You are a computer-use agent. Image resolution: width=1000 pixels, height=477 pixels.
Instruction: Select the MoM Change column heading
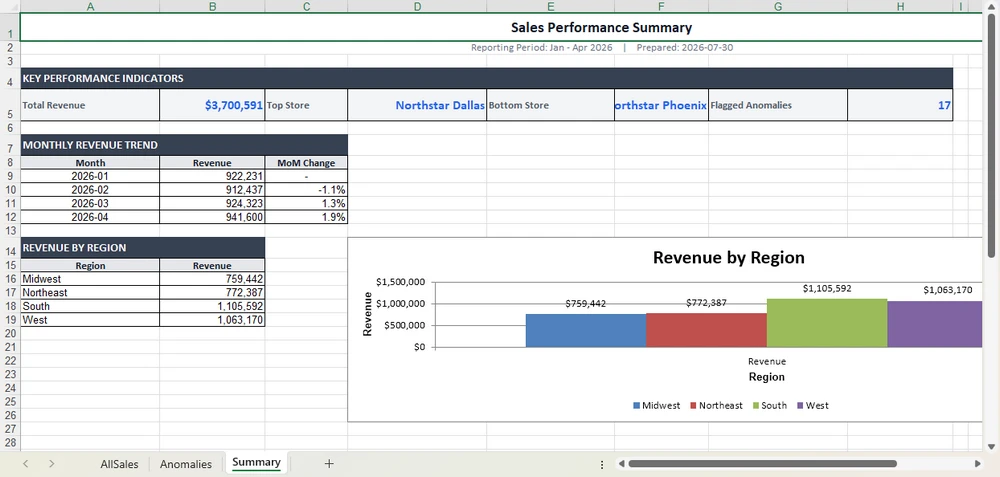tap(306, 163)
